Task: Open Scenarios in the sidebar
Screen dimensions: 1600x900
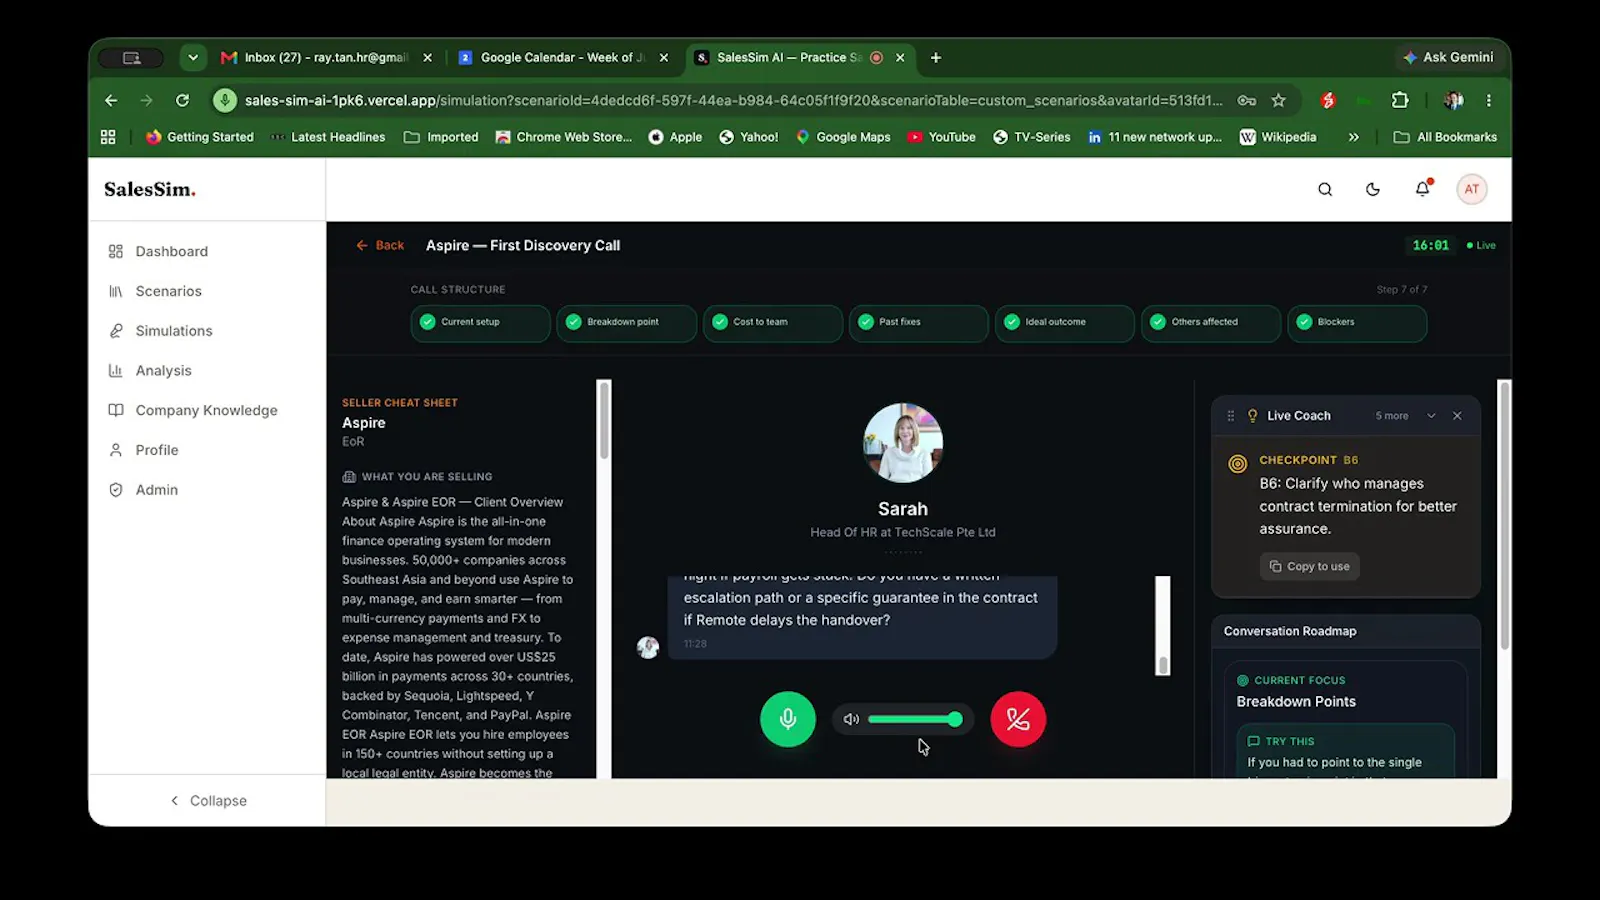Action: click(155, 291)
